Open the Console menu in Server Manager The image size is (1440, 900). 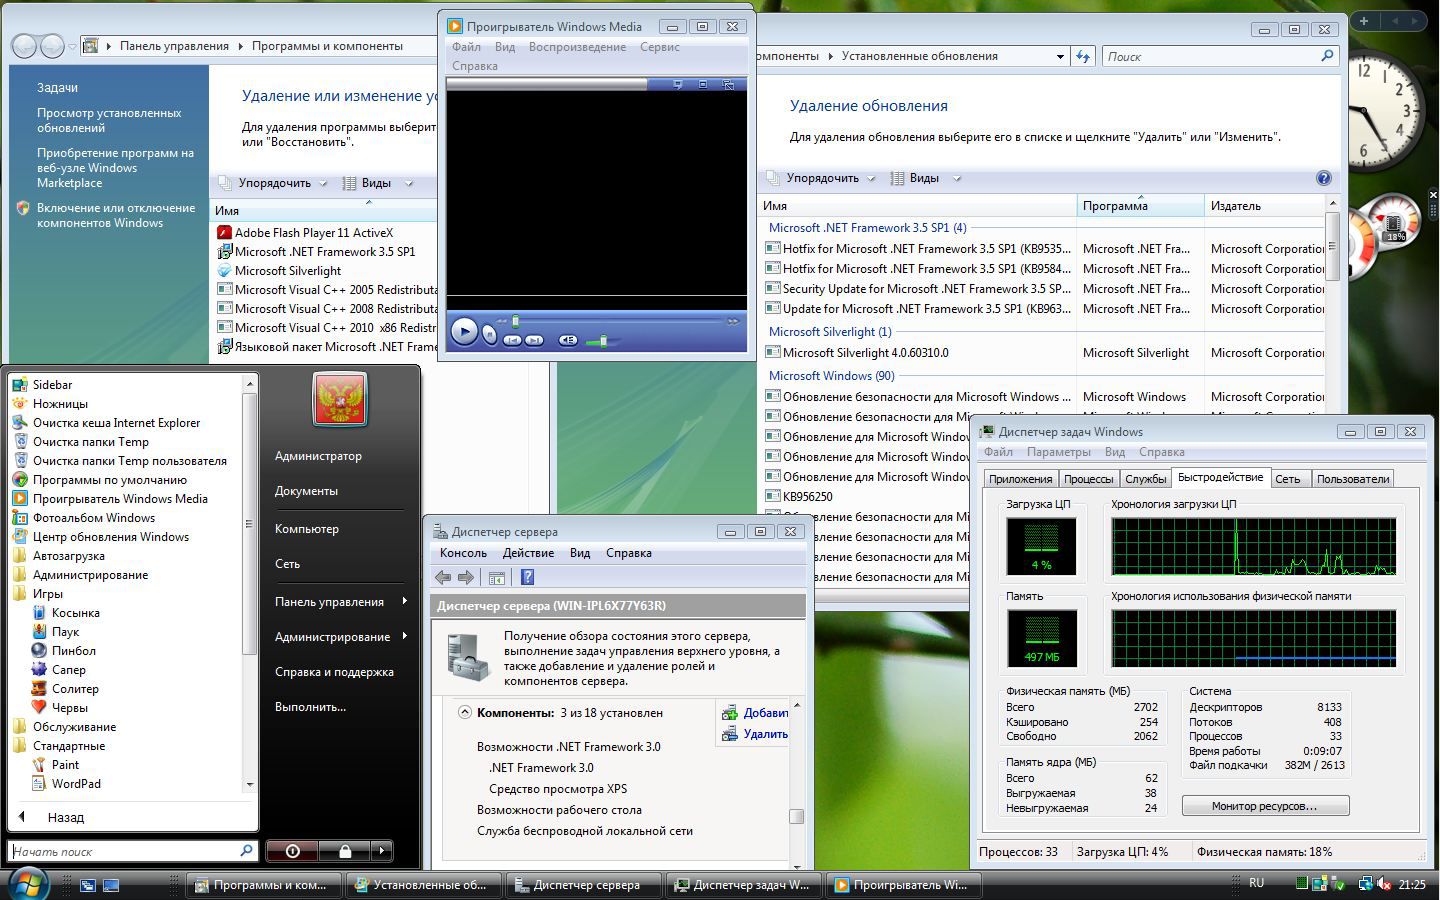point(463,553)
